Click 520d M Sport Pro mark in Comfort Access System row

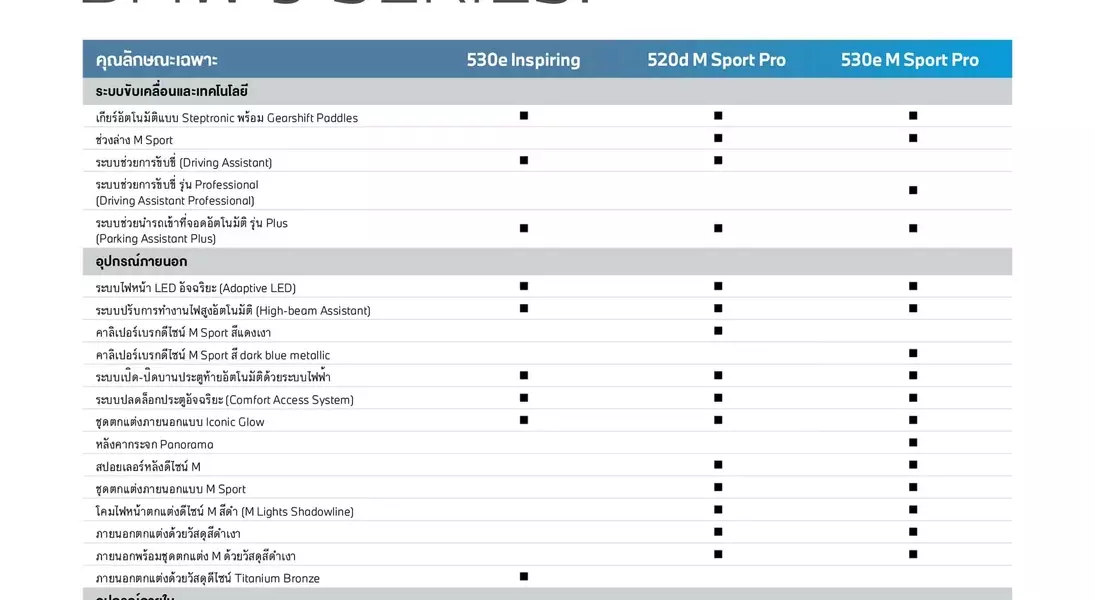tap(718, 398)
